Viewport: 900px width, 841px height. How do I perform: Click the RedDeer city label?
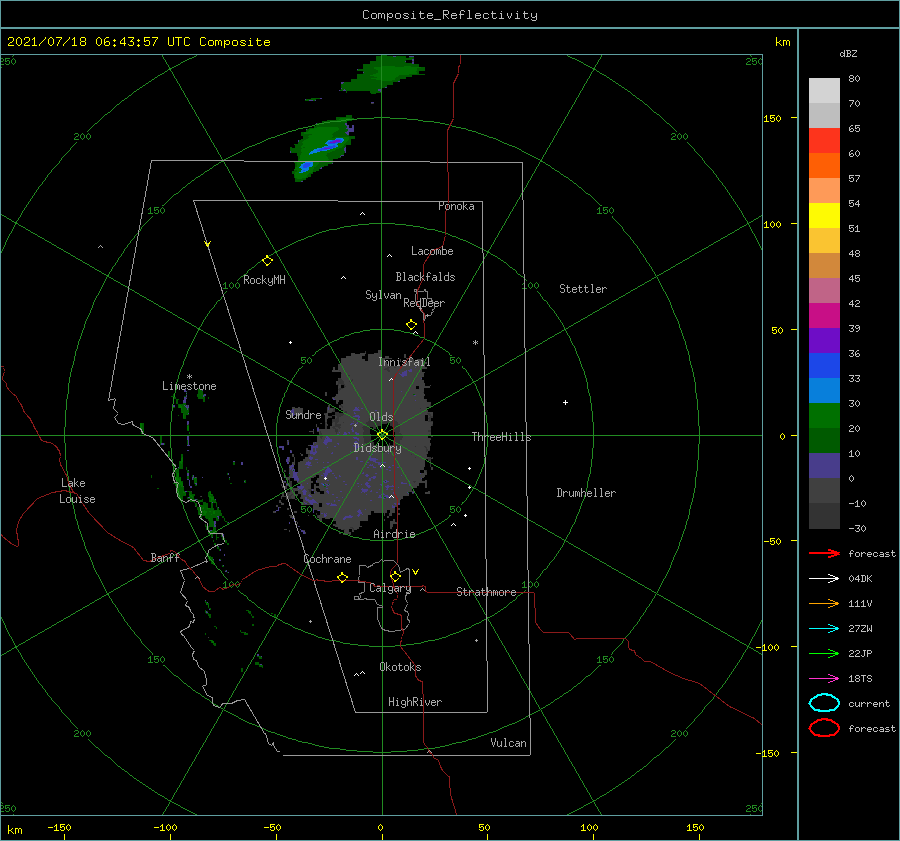(424, 303)
